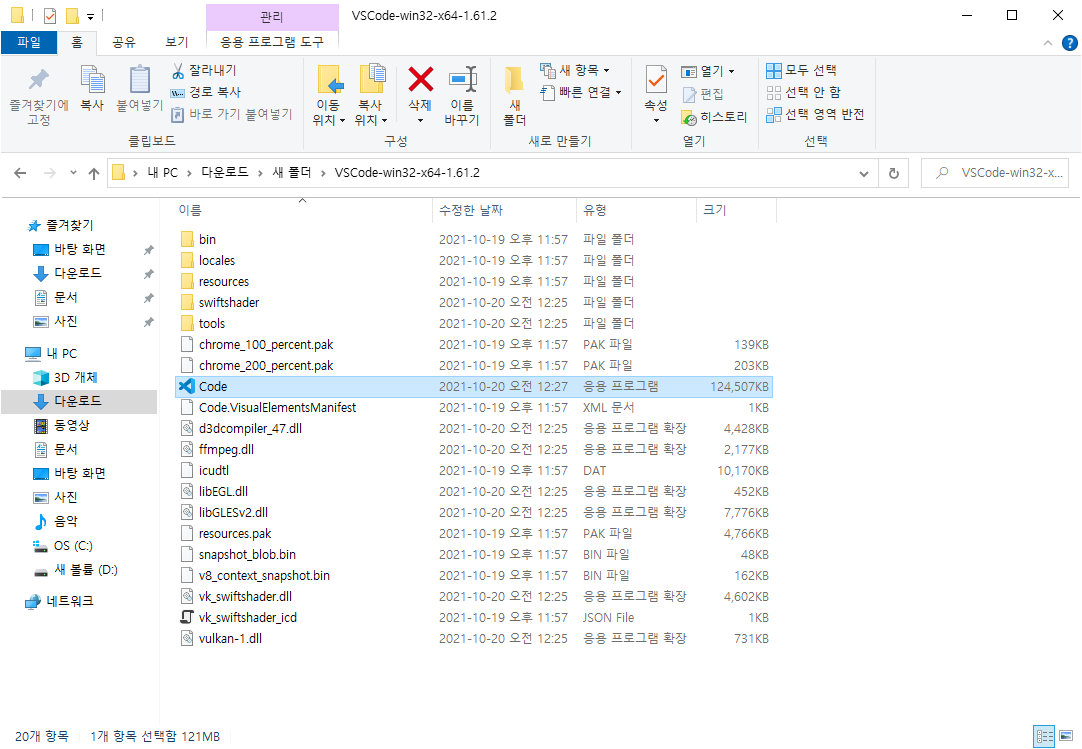Select chrome_100_percent.pak file
The height and width of the screenshot is (749, 1082).
click(x=474, y=344)
